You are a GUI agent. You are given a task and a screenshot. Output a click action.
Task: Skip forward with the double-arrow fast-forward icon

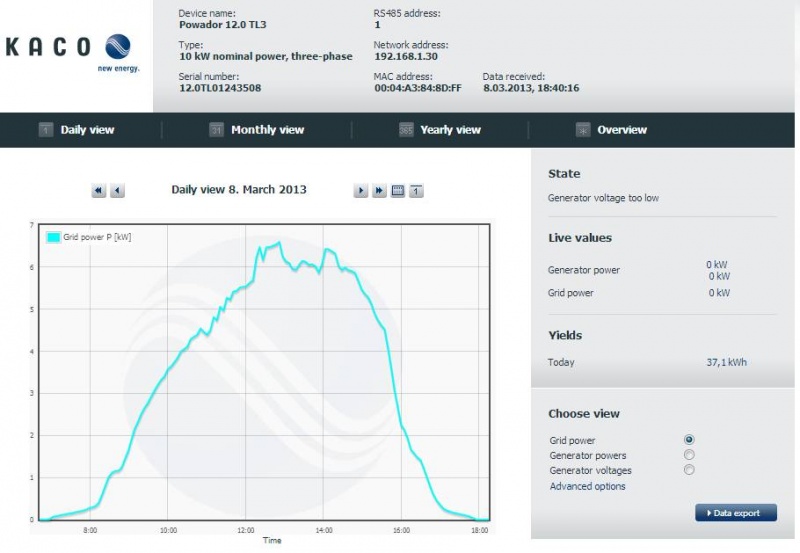point(379,190)
